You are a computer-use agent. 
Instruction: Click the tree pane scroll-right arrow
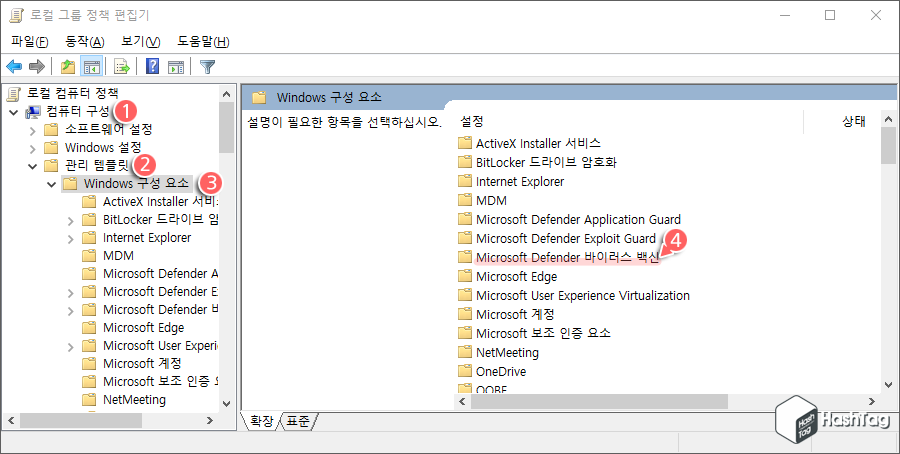pyautogui.click(x=210, y=421)
